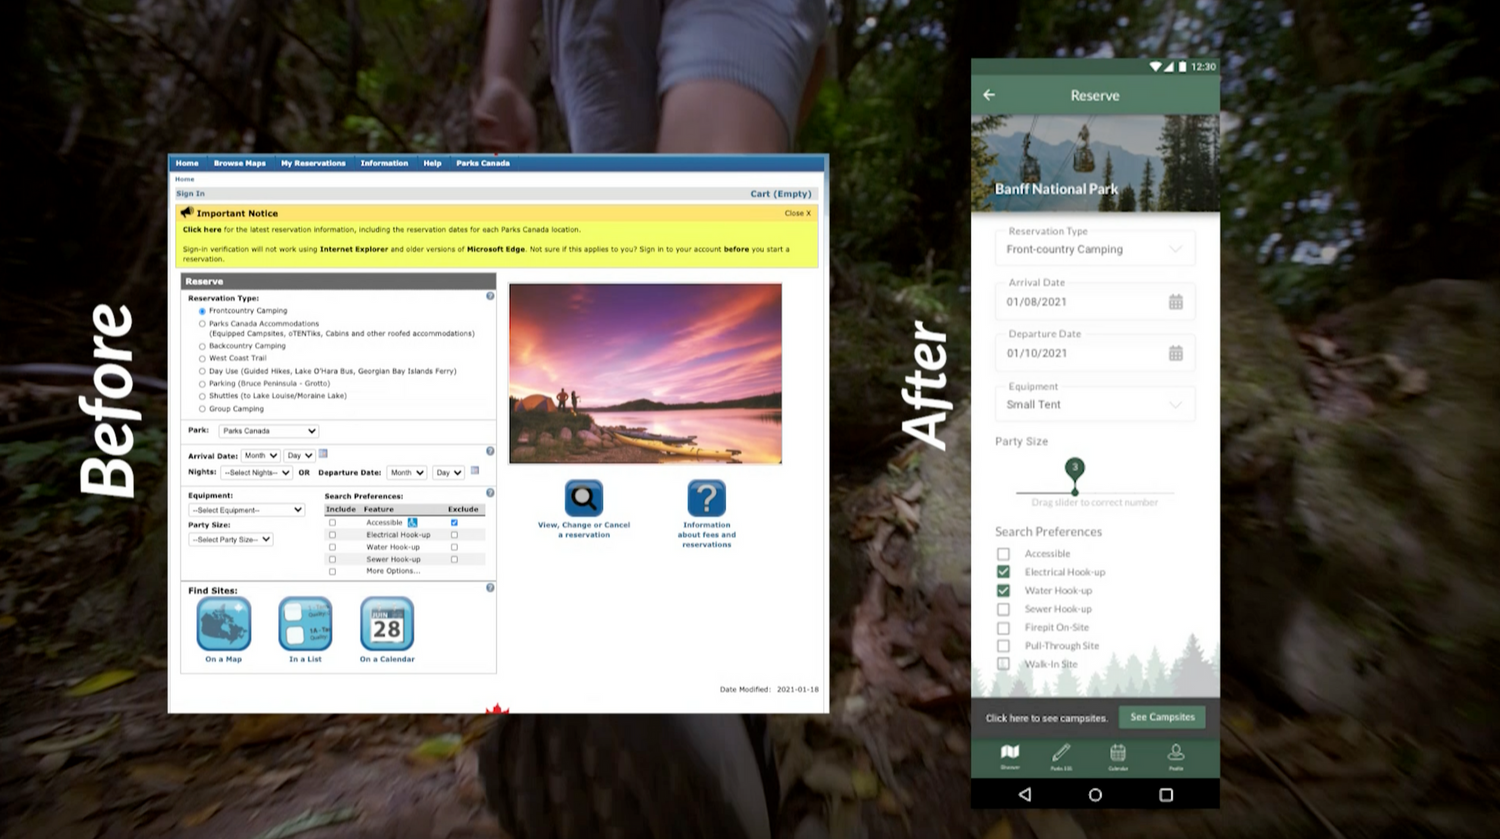Click the Sign In link
The image size is (1500, 839).
[190, 194]
